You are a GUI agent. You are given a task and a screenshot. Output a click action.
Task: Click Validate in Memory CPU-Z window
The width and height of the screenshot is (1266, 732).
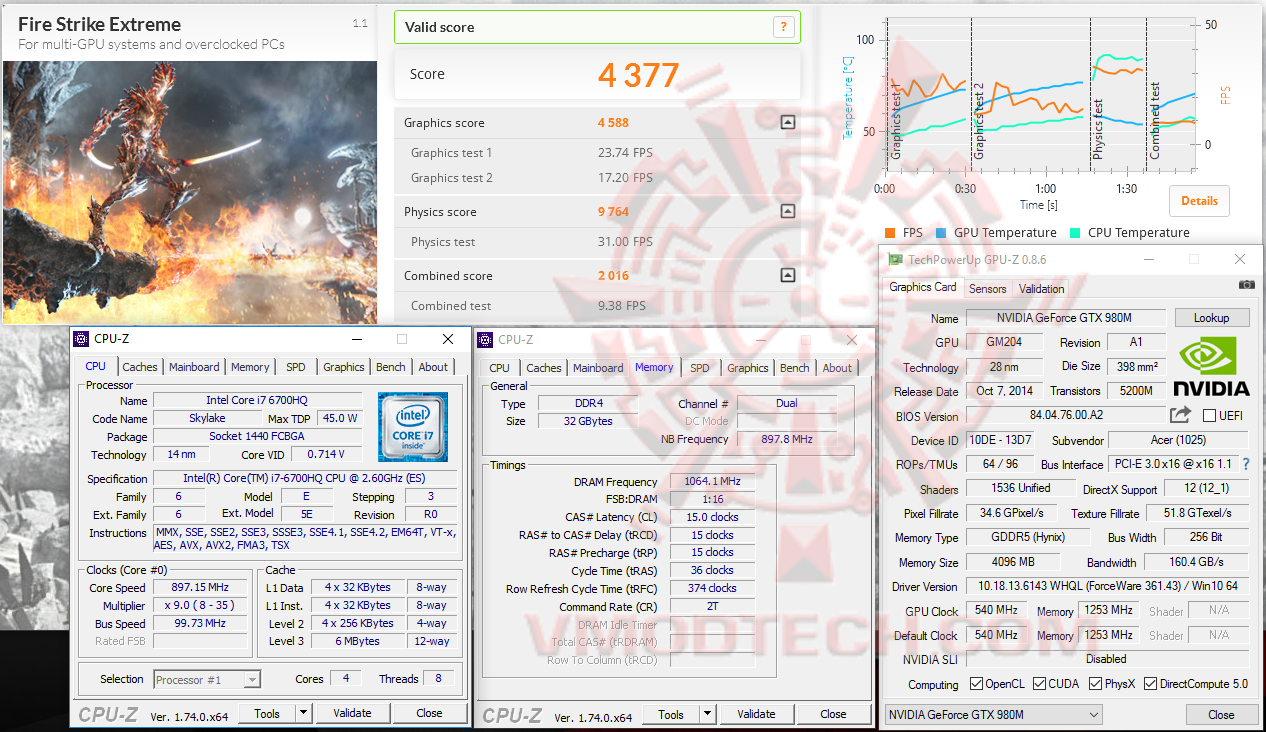[756, 714]
